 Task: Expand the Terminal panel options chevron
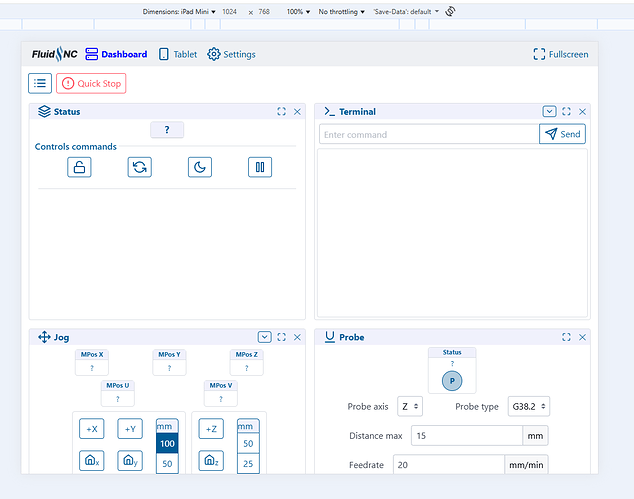[549, 111]
